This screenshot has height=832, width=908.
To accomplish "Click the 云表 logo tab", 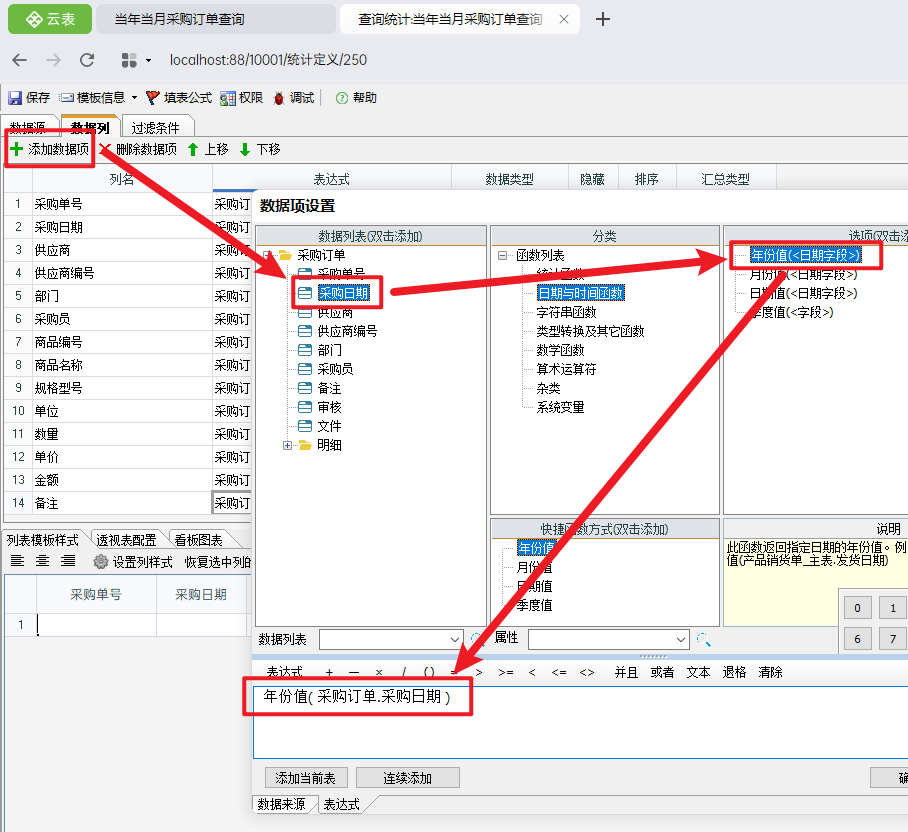I will click(x=50, y=19).
